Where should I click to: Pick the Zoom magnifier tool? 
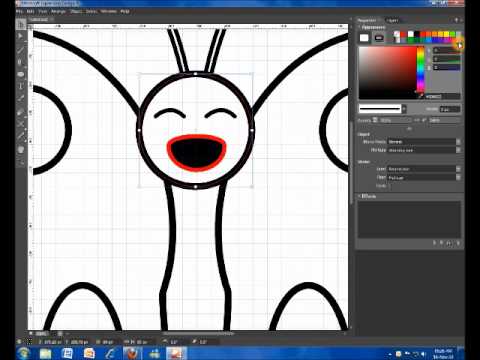click(21, 162)
